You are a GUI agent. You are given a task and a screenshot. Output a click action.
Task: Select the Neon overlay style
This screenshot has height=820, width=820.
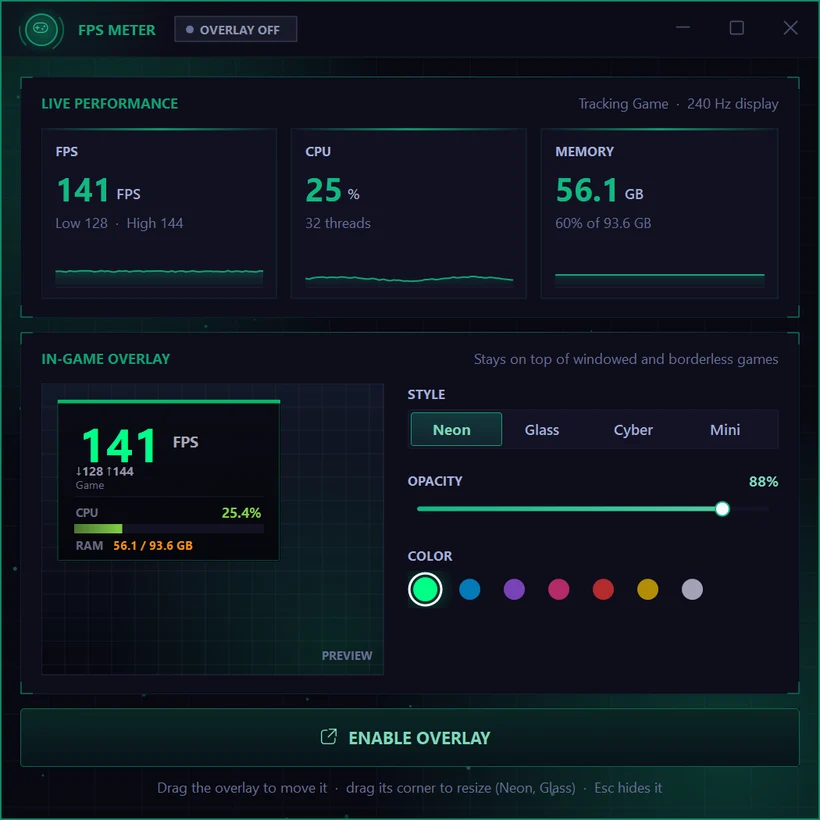click(x=456, y=429)
